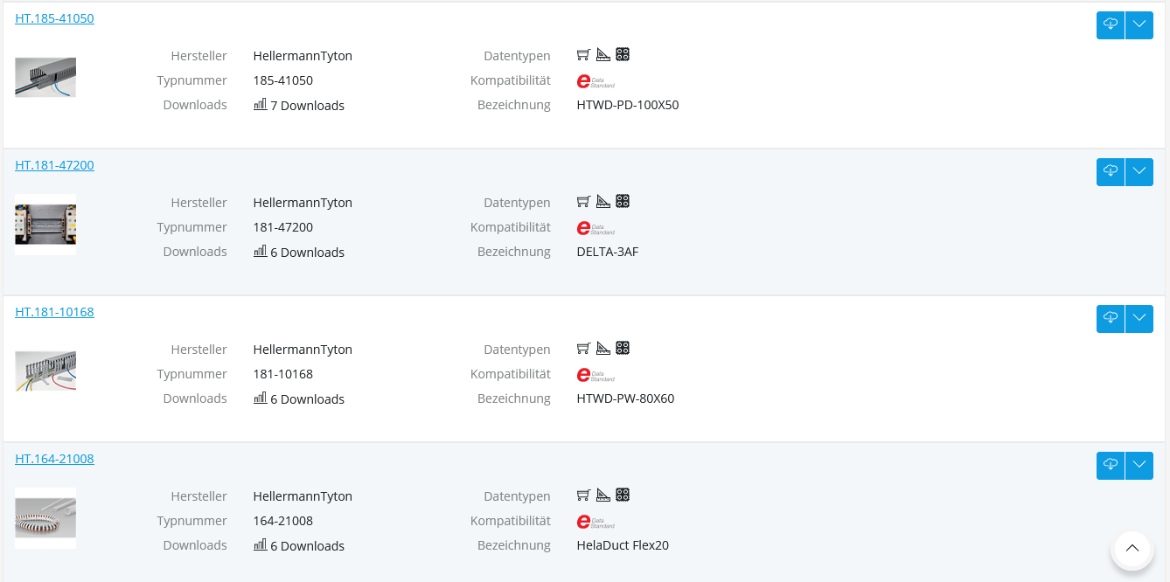Expand download options dropdown for HT.181-47200
1170x582 pixels.
pos(1139,172)
